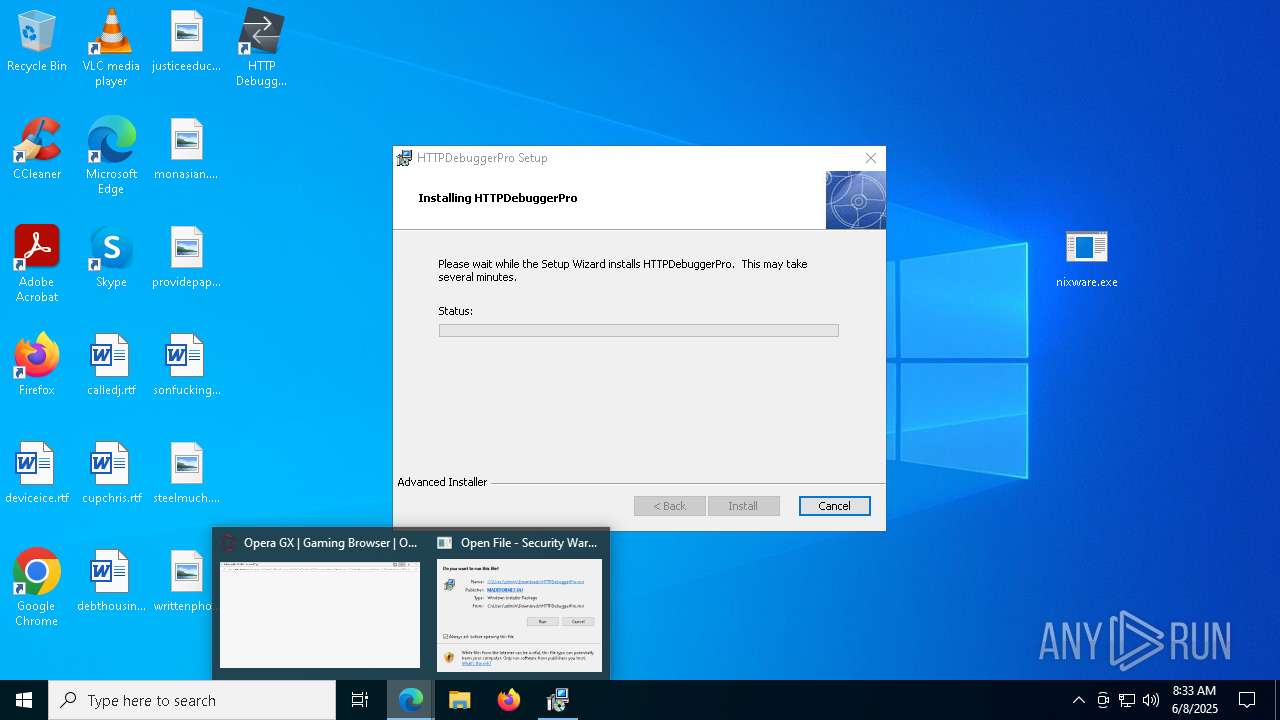Open Firefox desktop shortcut
This screenshot has width=1280, height=720.
click(37, 366)
